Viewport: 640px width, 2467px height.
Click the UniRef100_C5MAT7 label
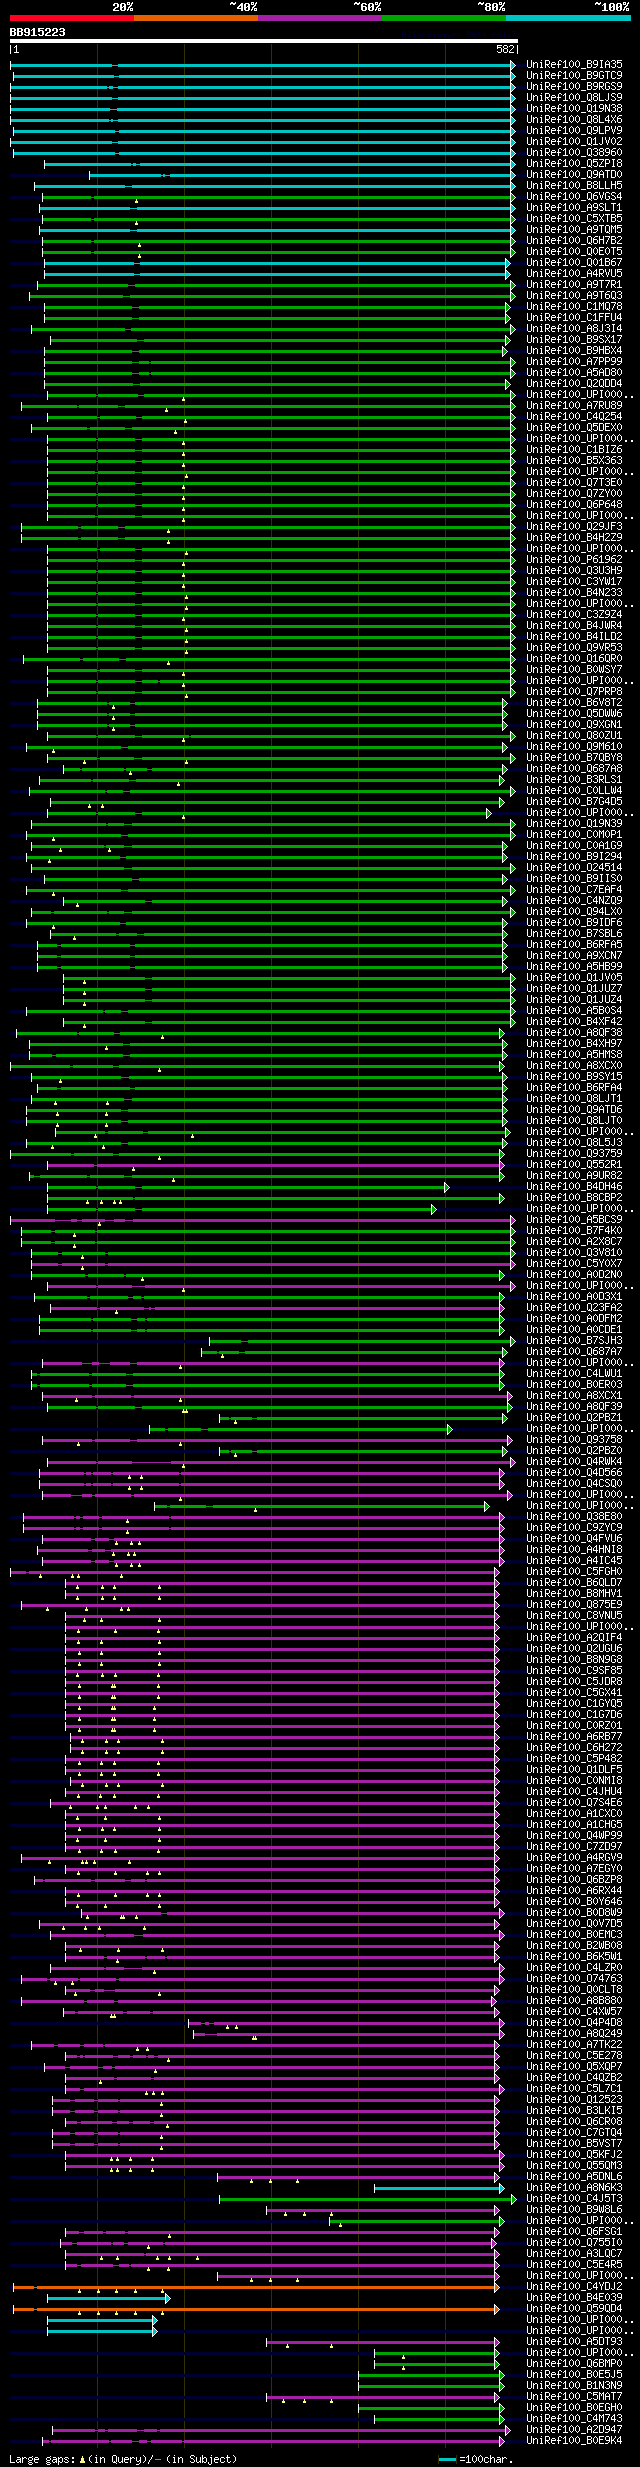click(x=574, y=2397)
